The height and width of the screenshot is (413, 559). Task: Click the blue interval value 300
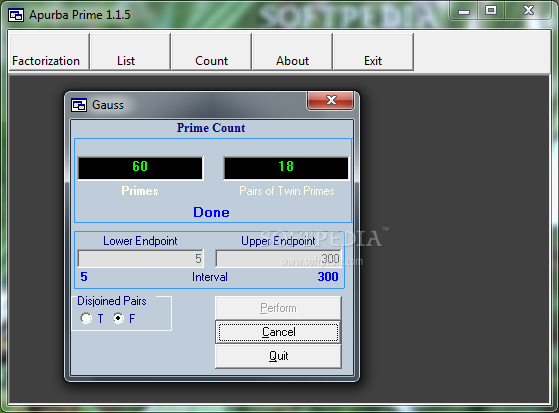tap(328, 277)
